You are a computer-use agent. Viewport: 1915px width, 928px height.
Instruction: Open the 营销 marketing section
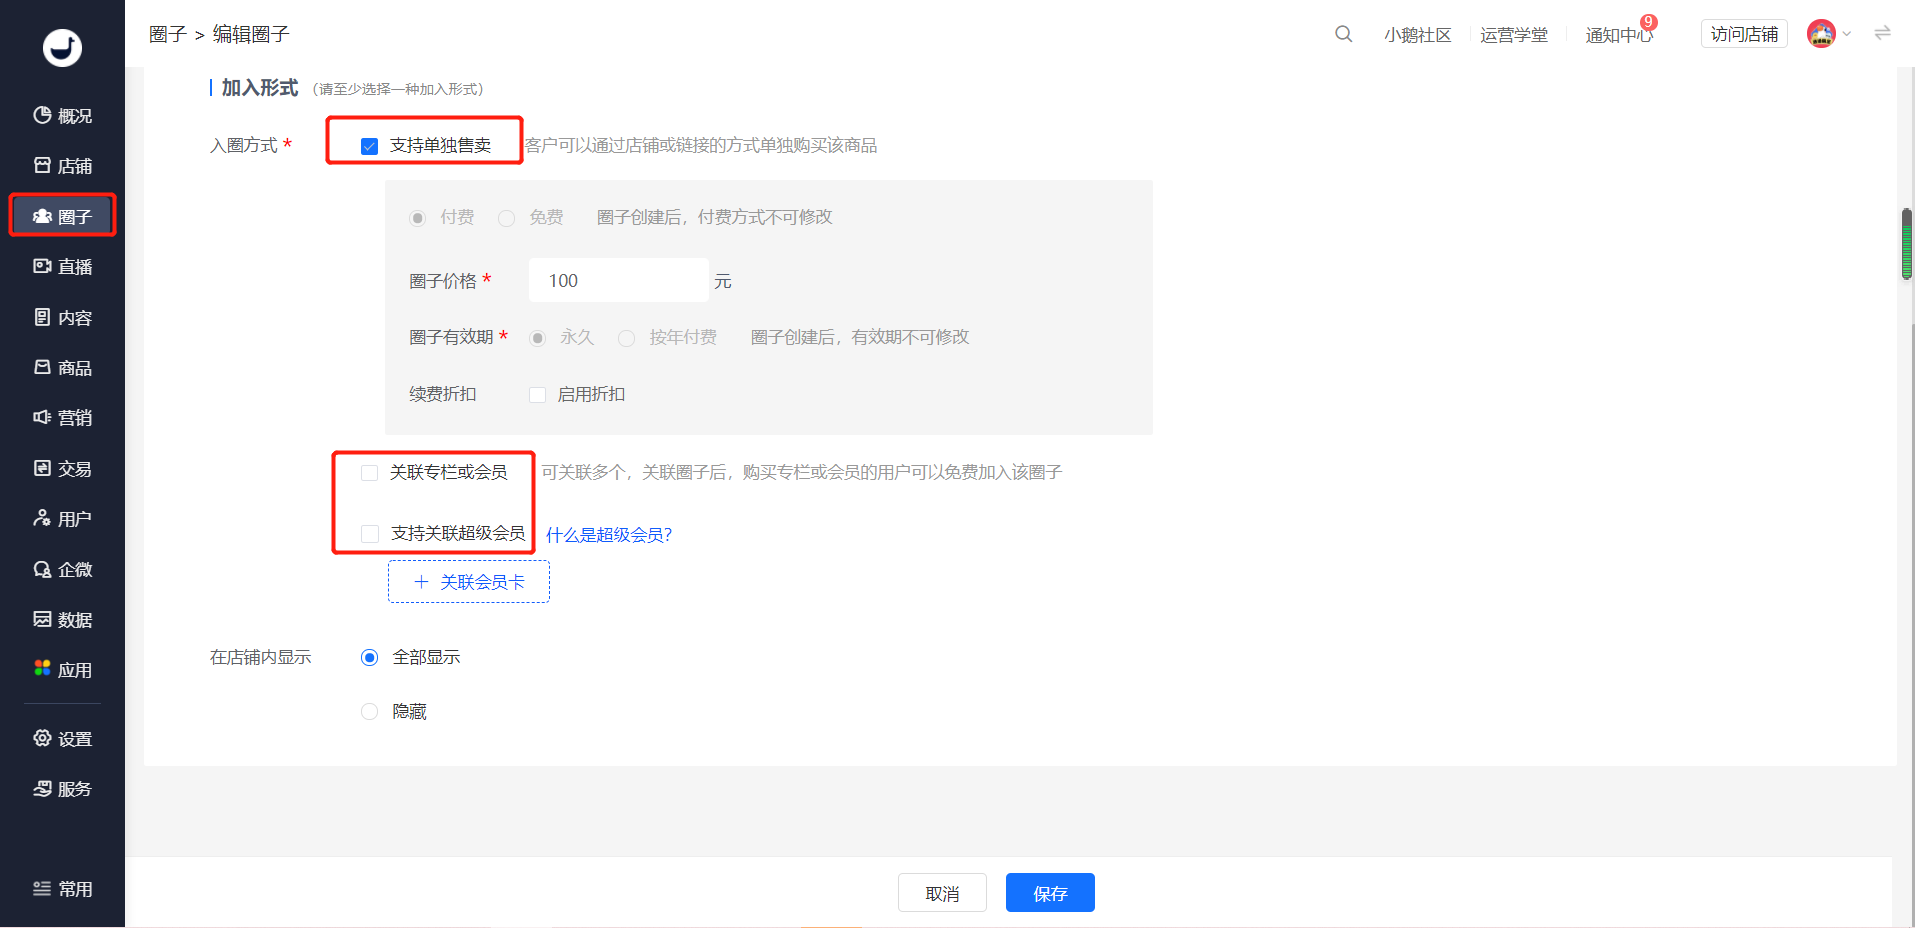pyautogui.click(x=62, y=418)
